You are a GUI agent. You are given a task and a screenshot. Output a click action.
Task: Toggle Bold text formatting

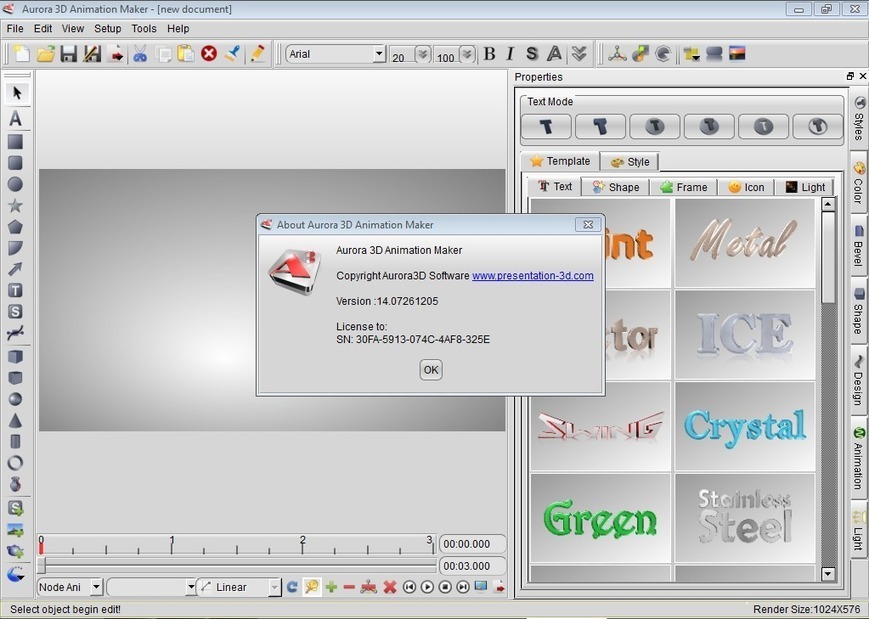[489, 54]
